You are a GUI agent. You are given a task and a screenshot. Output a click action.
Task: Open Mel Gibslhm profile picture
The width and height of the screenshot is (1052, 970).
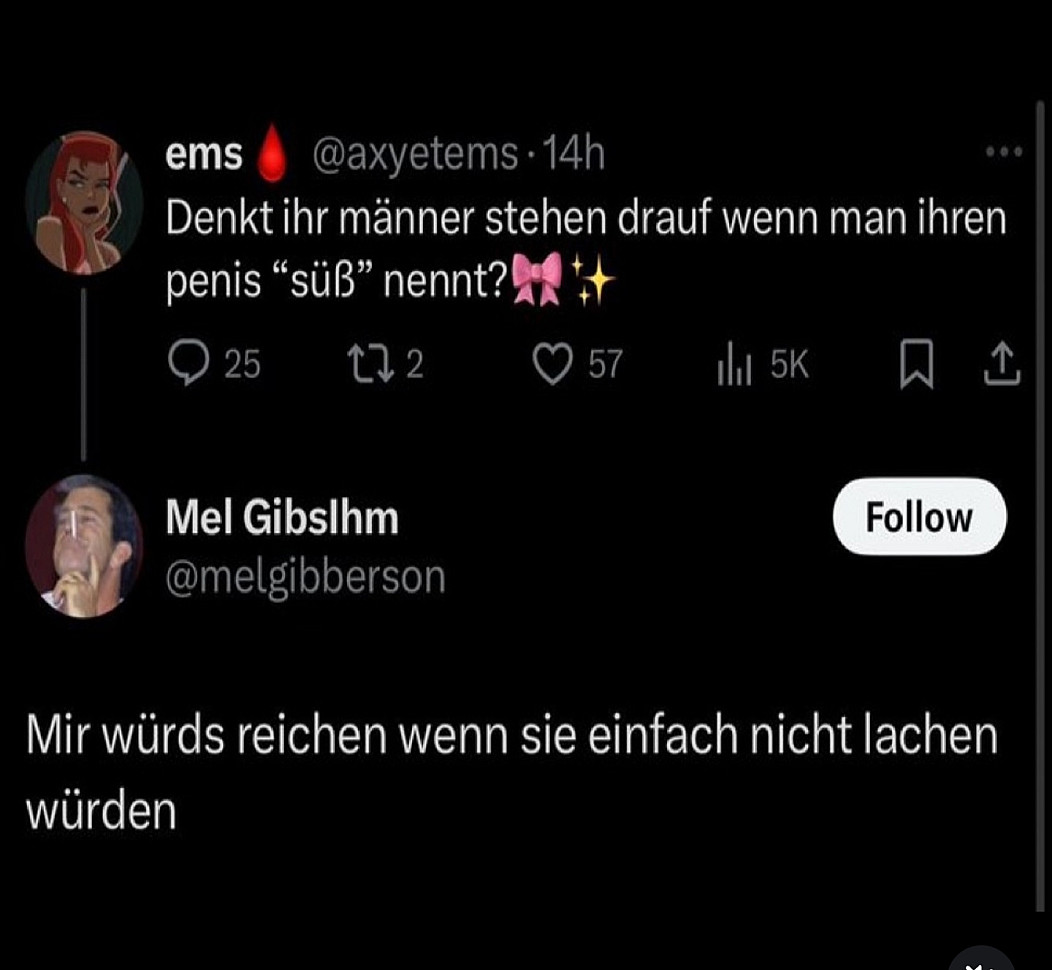[84, 546]
